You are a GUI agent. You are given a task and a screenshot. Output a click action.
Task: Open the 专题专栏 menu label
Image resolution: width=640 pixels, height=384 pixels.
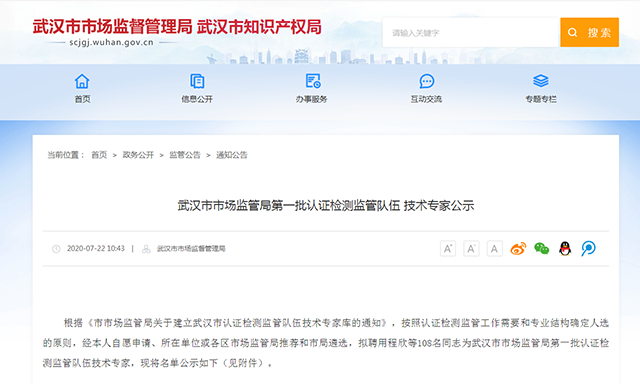pos(541,99)
